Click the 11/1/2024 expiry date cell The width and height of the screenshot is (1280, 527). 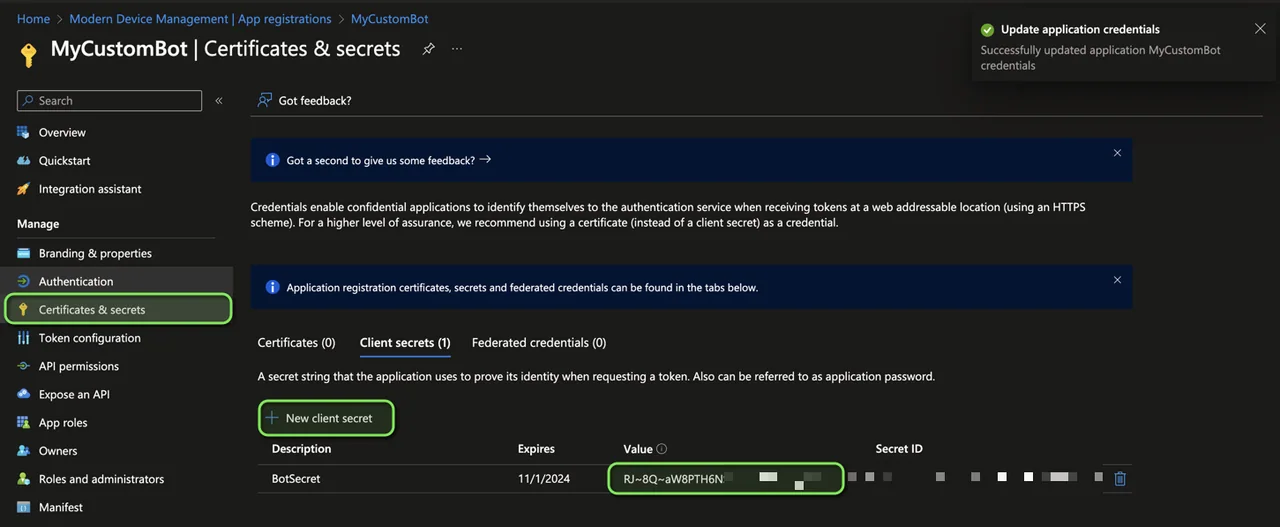coord(544,479)
